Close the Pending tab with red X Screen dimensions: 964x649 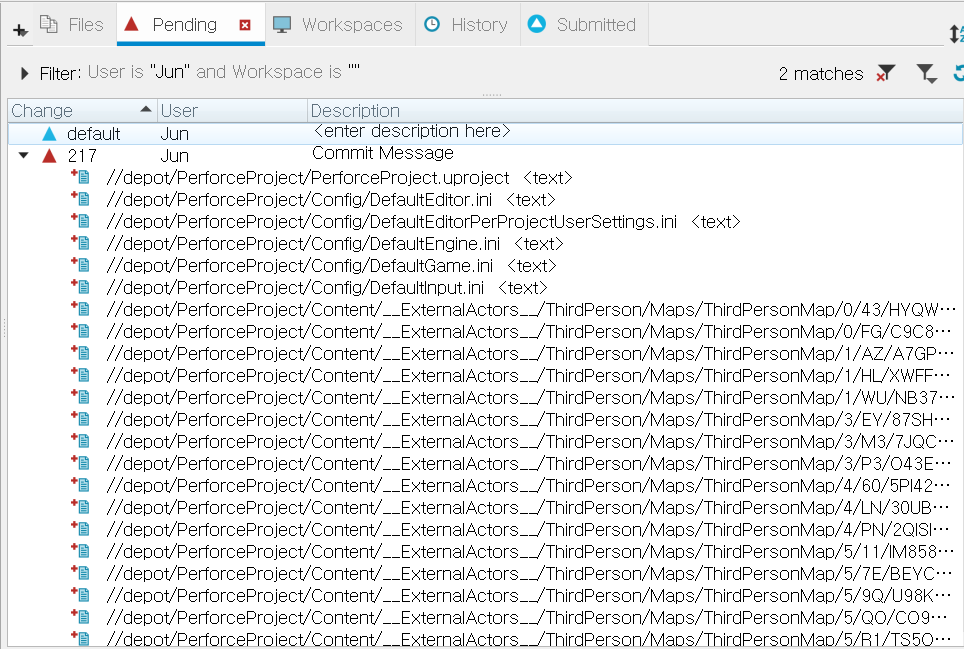point(245,25)
